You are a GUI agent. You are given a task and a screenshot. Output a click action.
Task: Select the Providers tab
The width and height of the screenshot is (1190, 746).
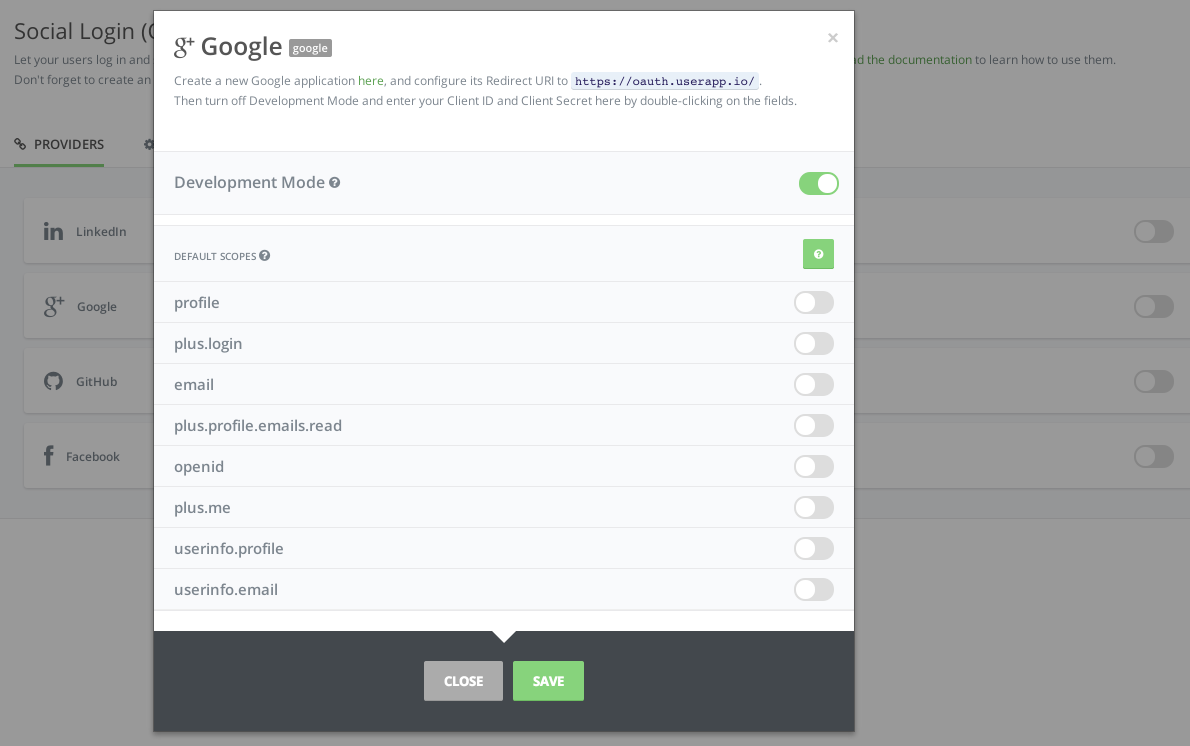[59, 144]
